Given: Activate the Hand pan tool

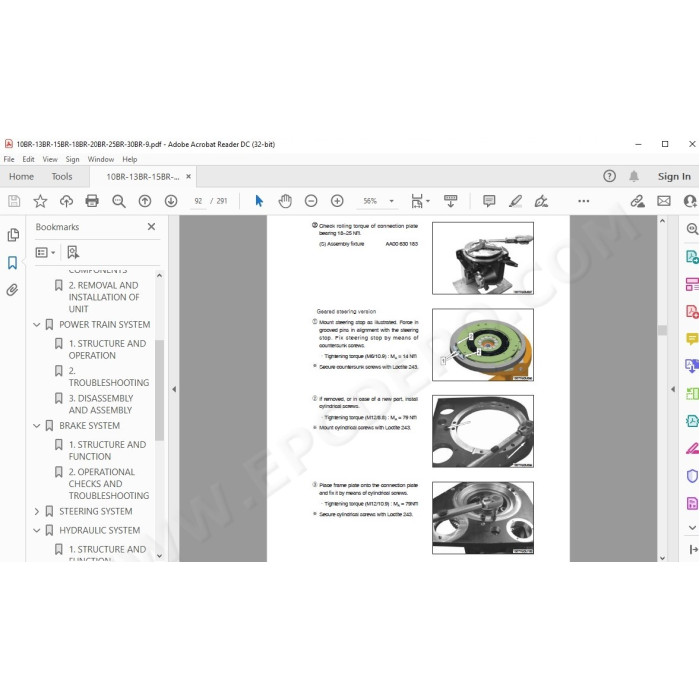Looking at the screenshot, I should point(285,201).
